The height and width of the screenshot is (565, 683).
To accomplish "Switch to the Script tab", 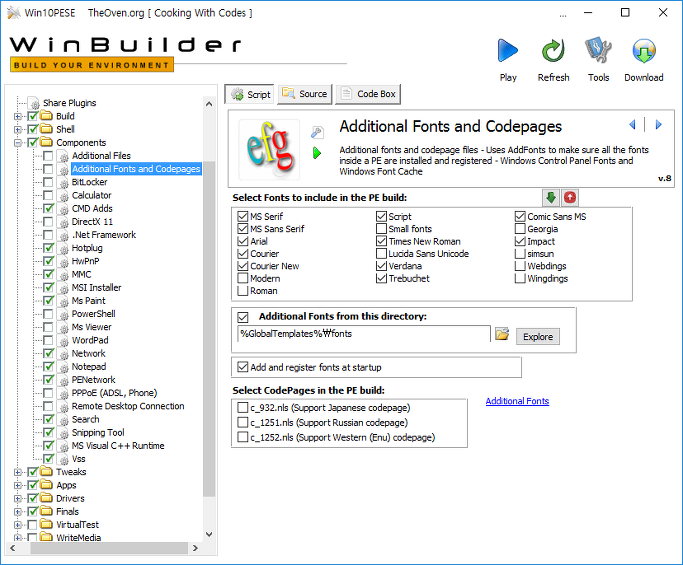I will coord(250,94).
